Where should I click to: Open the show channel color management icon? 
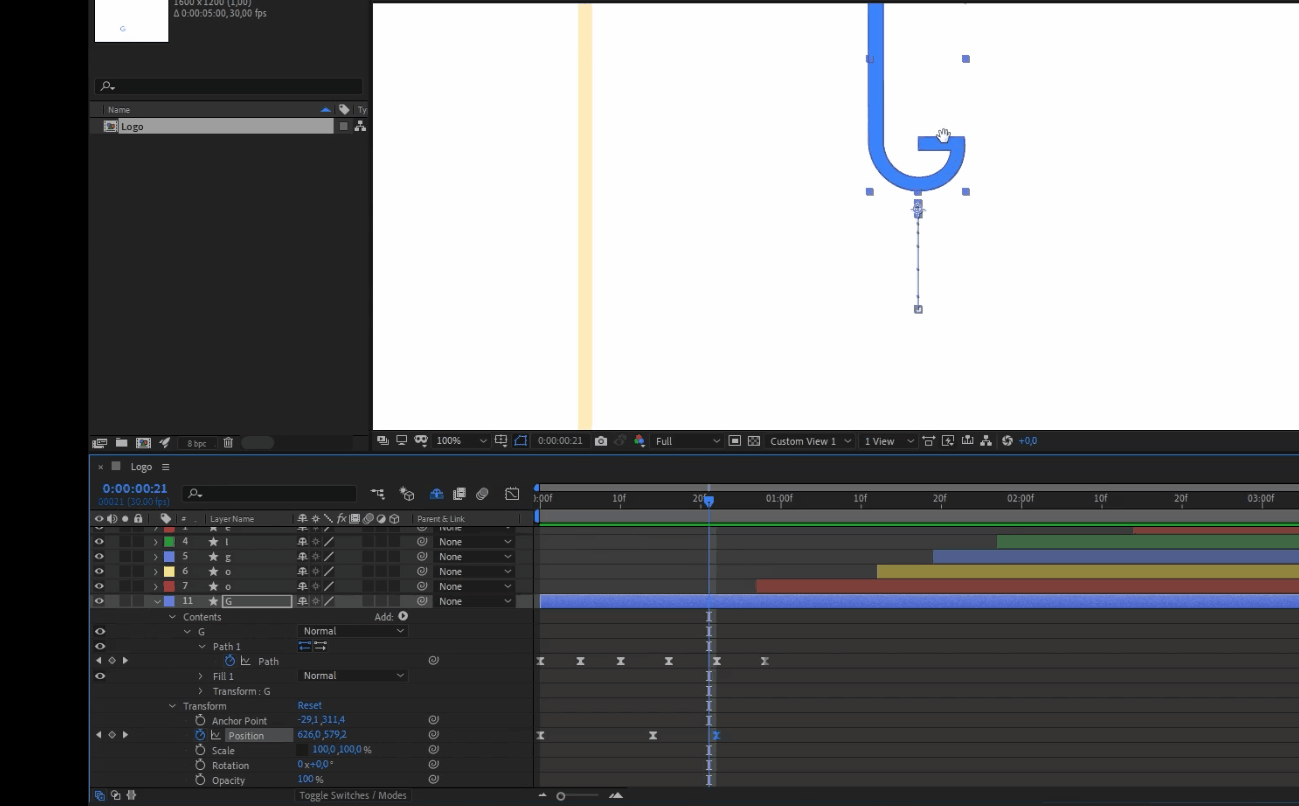coord(640,441)
